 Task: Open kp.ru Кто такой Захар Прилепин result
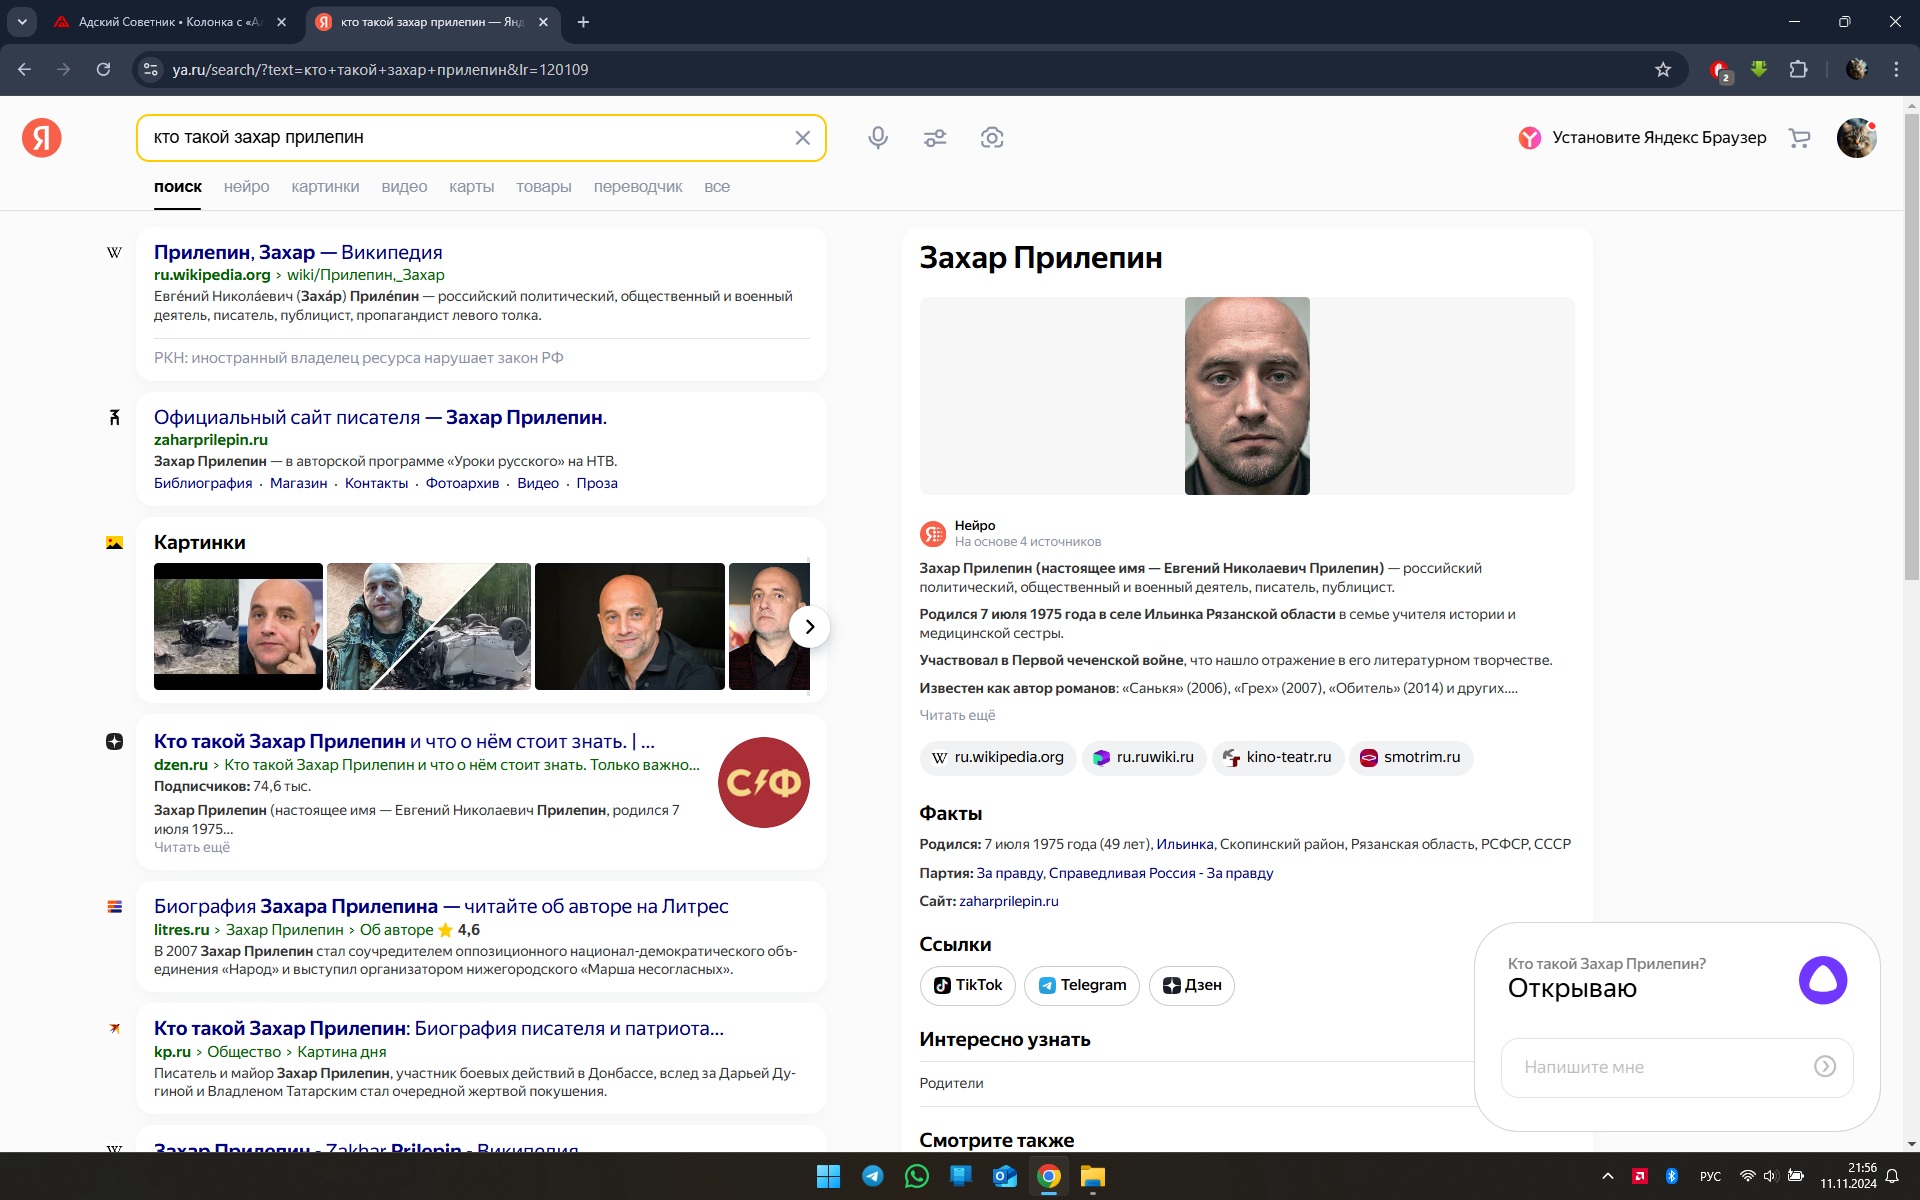439,1028
